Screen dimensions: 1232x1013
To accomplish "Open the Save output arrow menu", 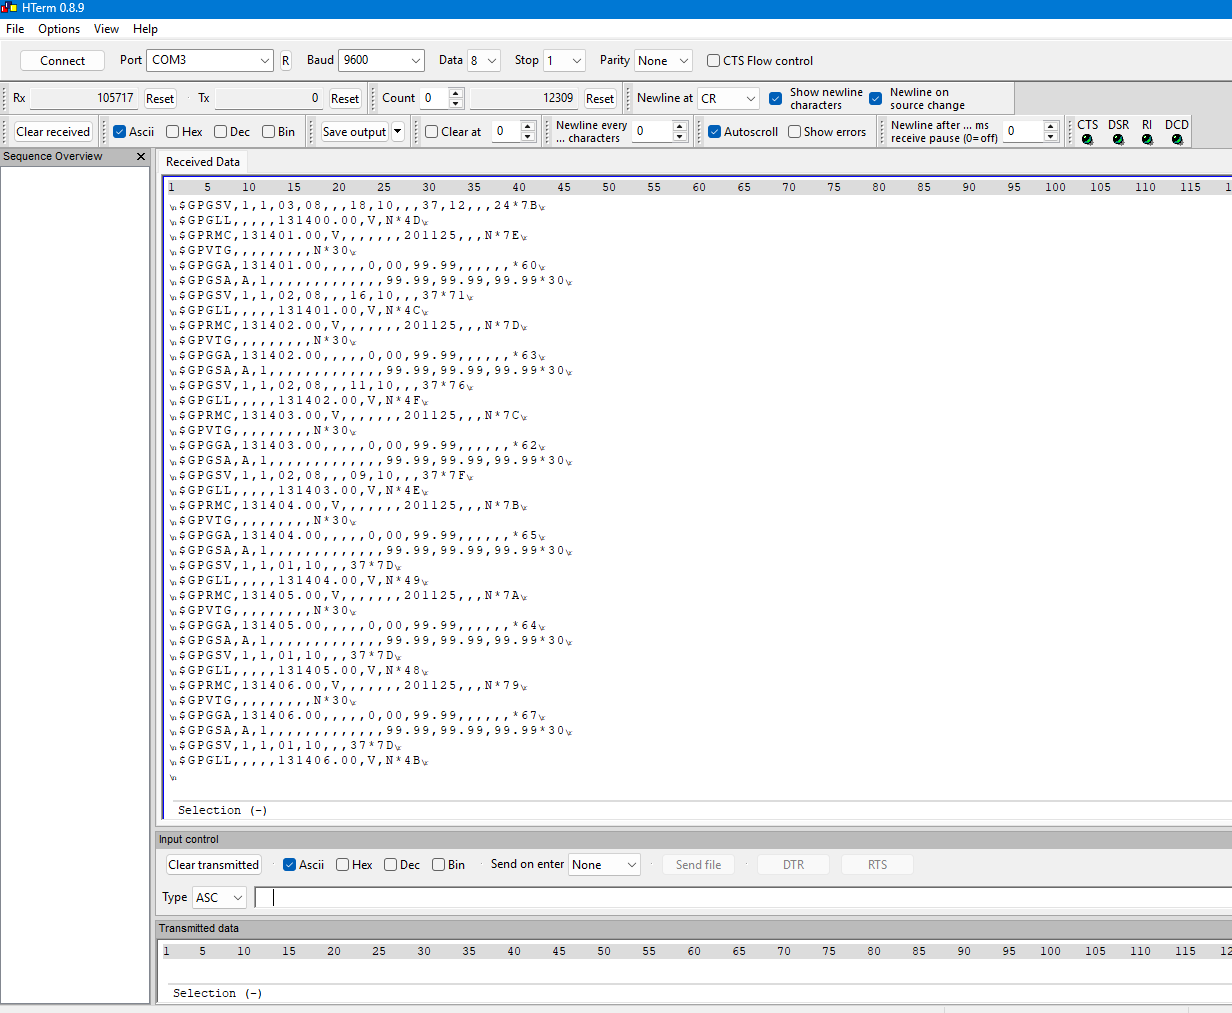I will pyautogui.click(x=398, y=132).
